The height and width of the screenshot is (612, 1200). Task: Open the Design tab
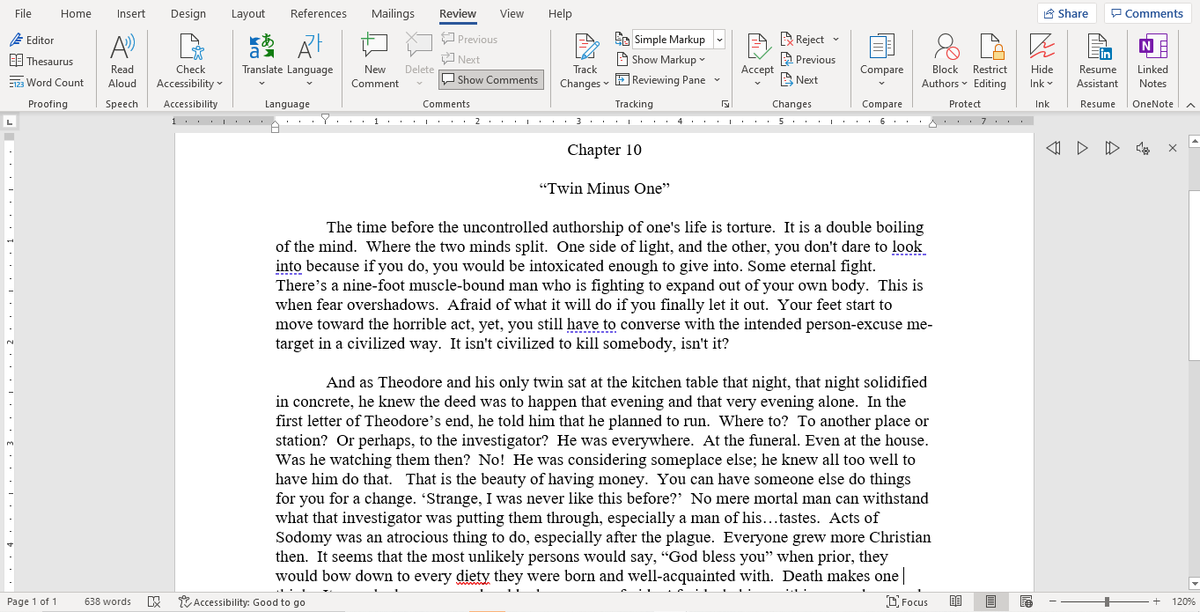click(188, 13)
